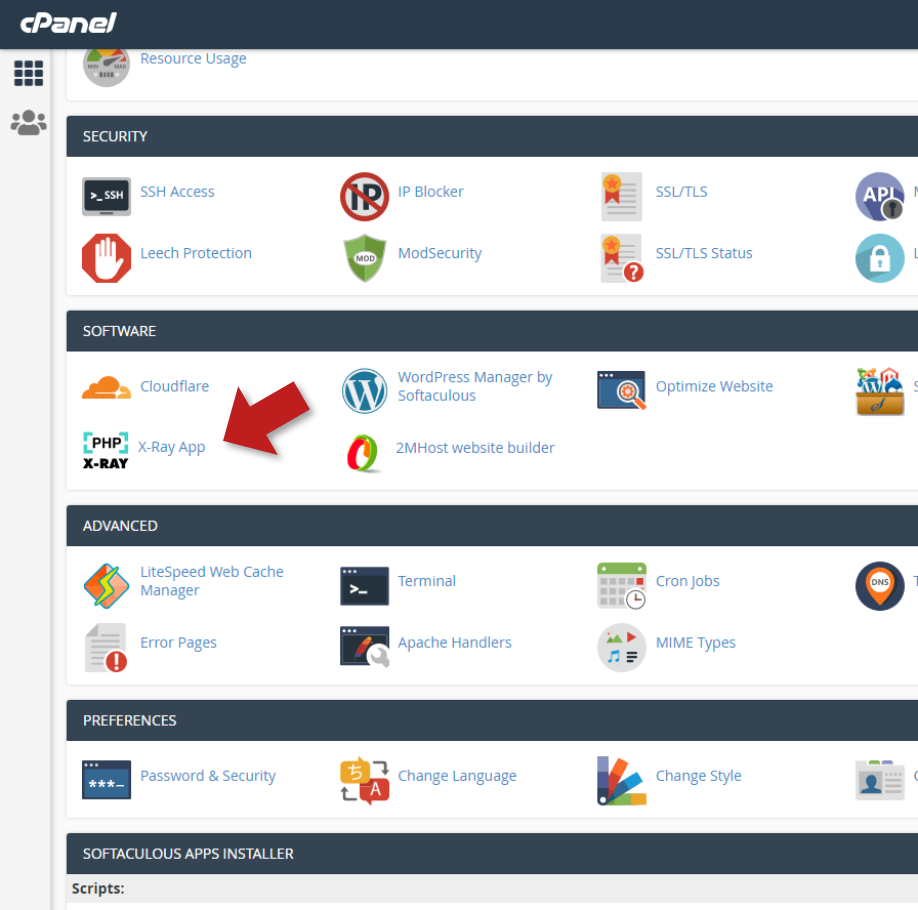Click the SSH Access terminal icon
The height and width of the screenshot is (910, 918).
point(106,196)
